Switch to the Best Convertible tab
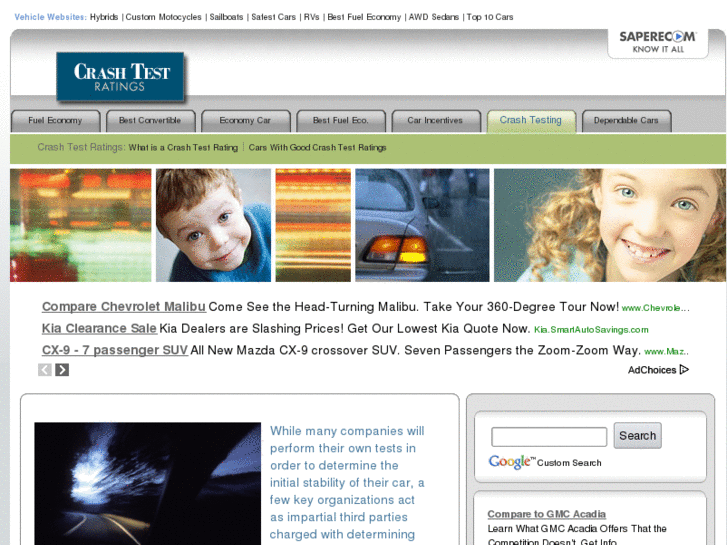 coord(150,121)
